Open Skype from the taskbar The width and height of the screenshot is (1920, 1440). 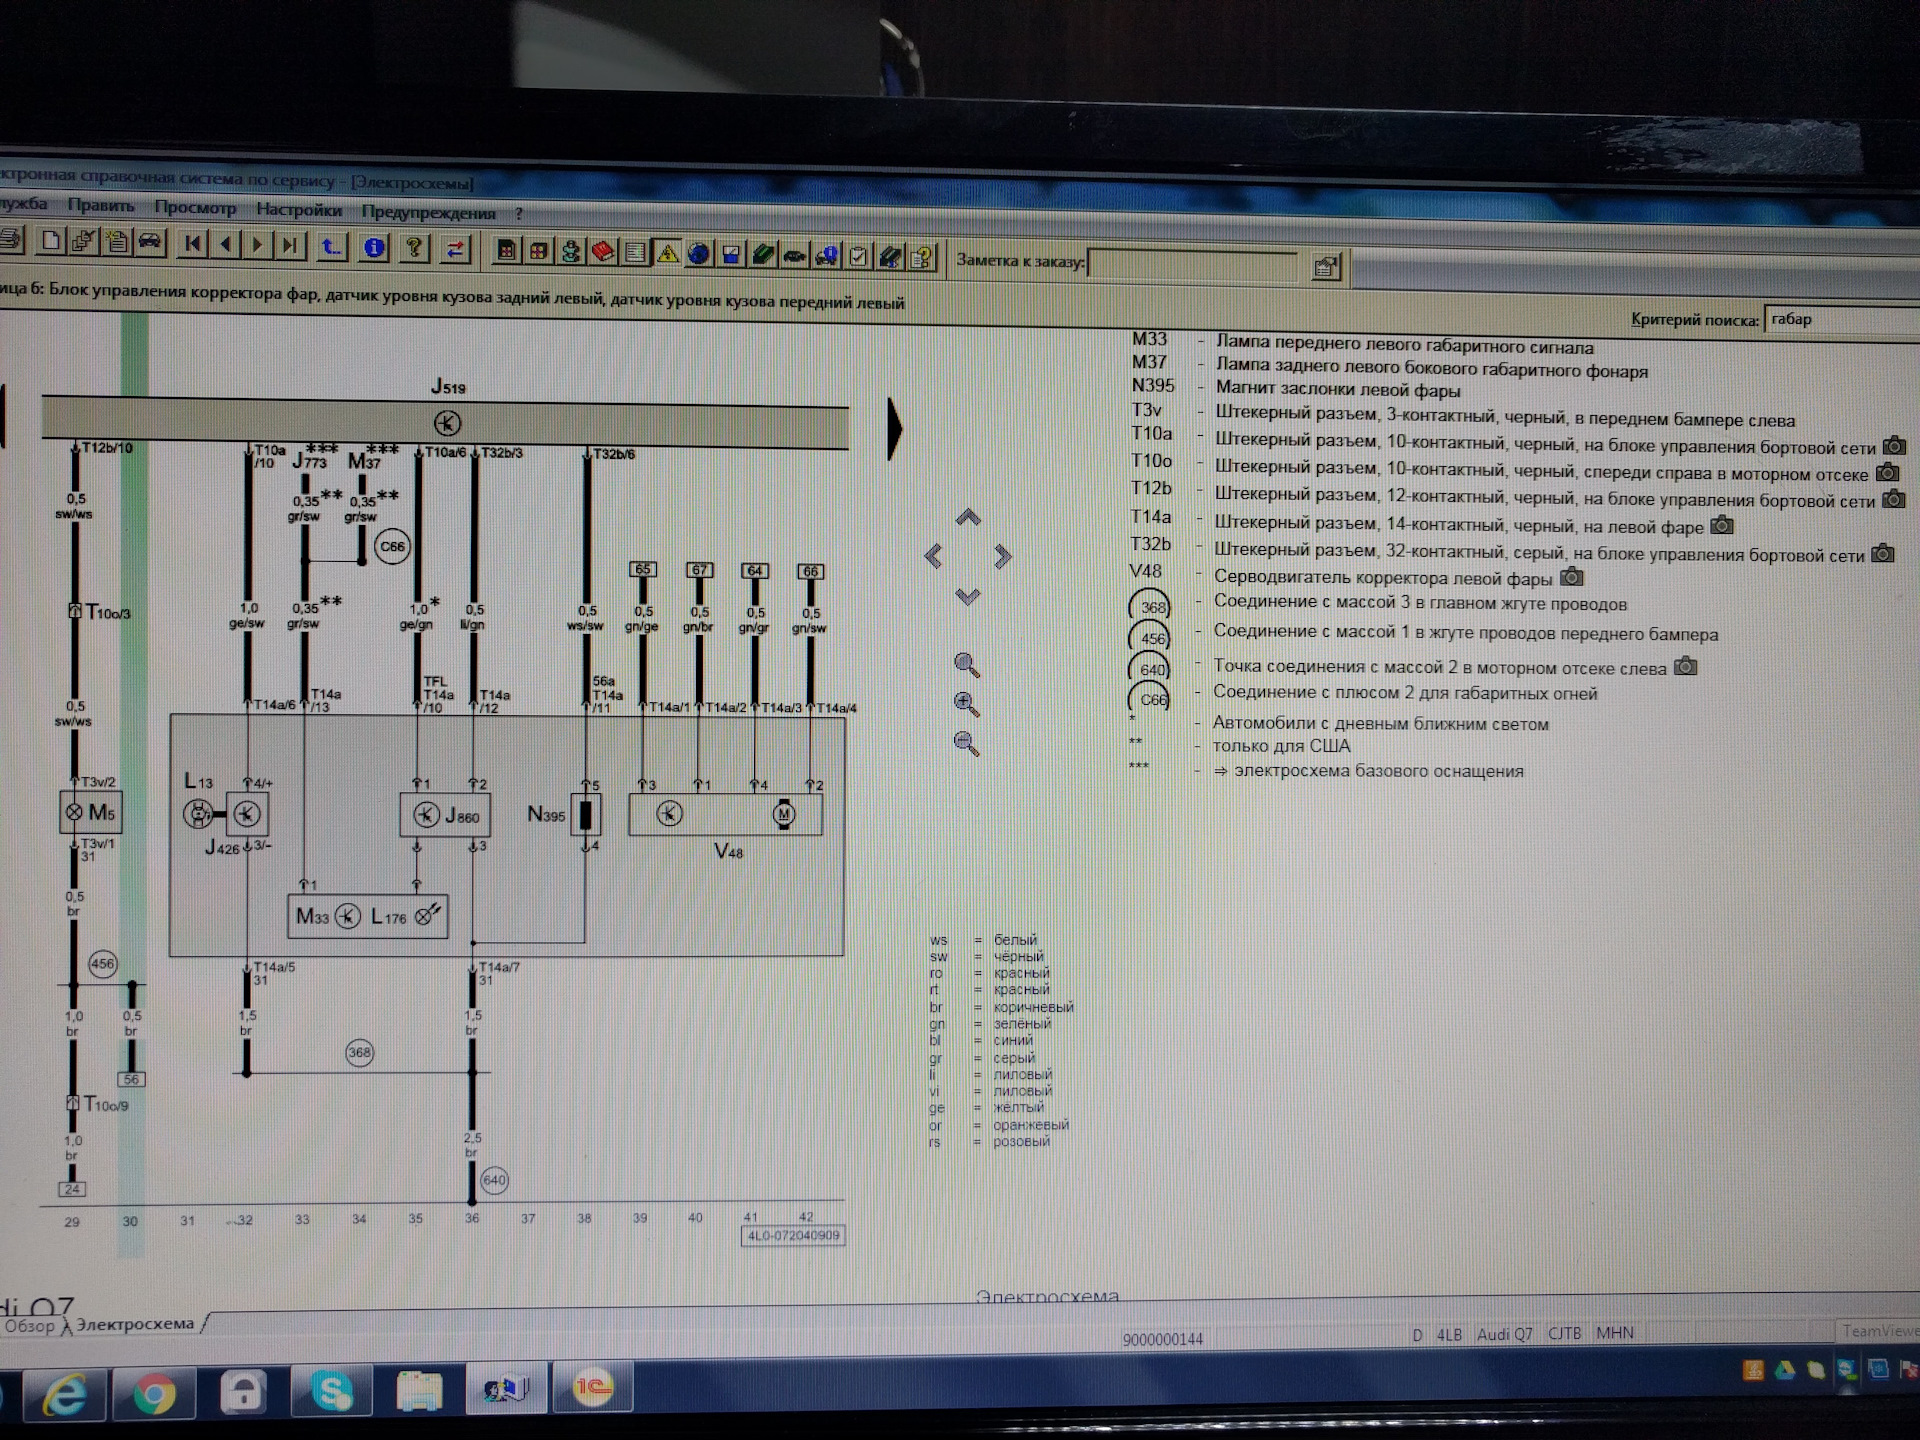(331, 1390)
